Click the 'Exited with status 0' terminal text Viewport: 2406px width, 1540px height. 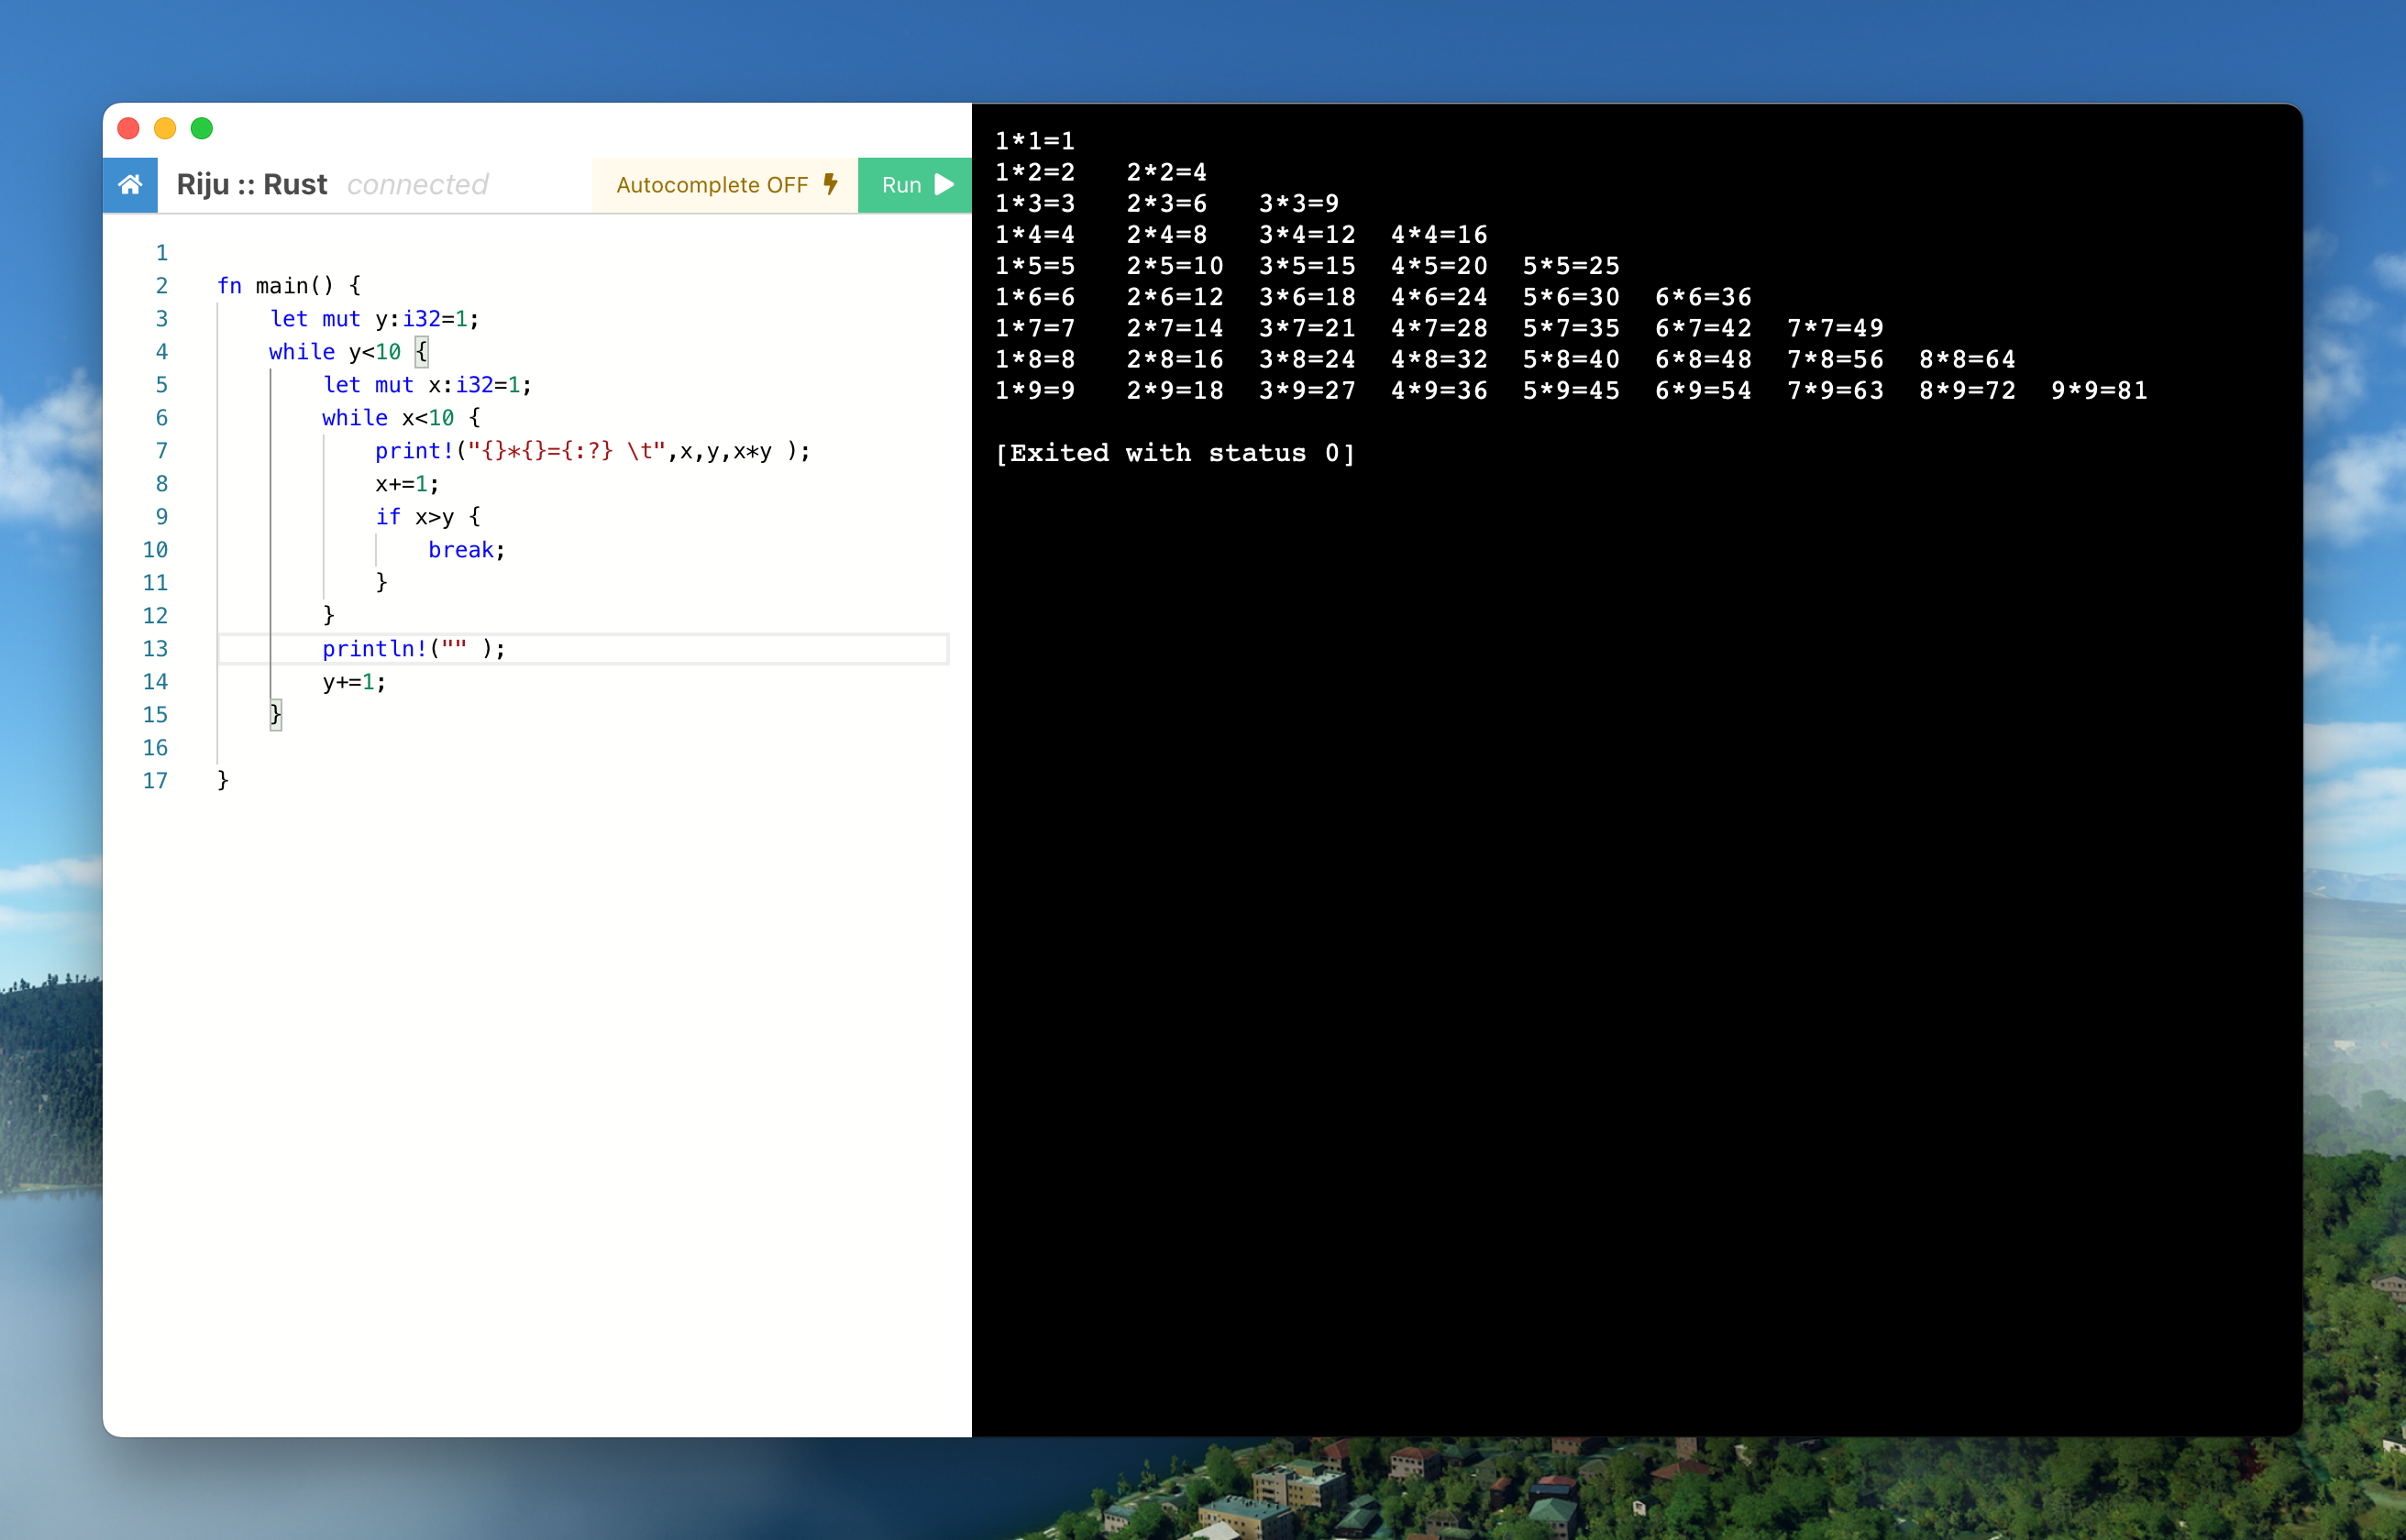click(1174, 453)
